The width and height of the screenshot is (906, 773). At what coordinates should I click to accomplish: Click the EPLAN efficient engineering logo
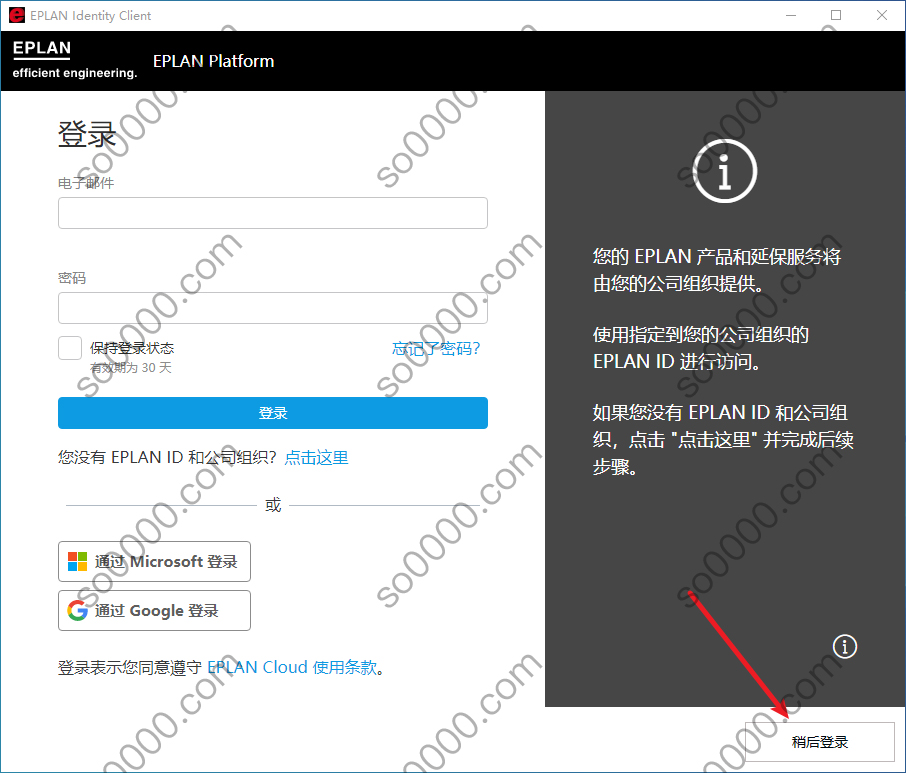point(75,60)
